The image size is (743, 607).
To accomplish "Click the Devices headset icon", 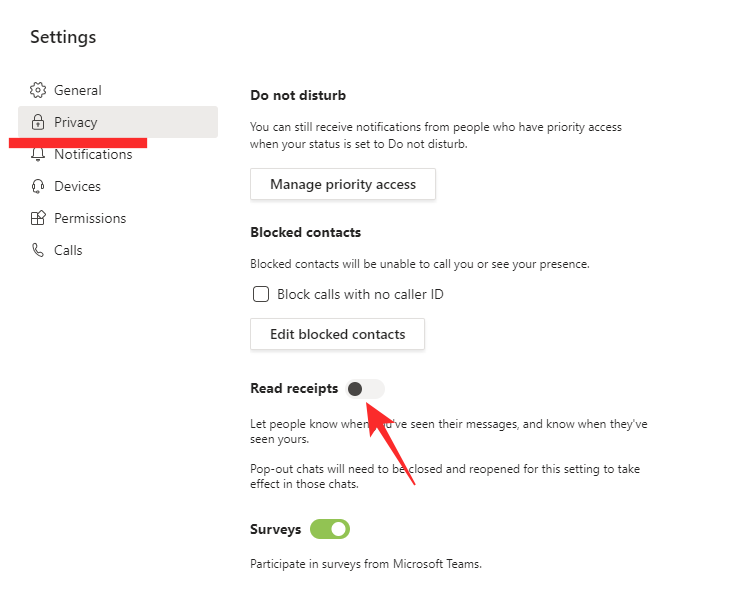I will 38,186.
